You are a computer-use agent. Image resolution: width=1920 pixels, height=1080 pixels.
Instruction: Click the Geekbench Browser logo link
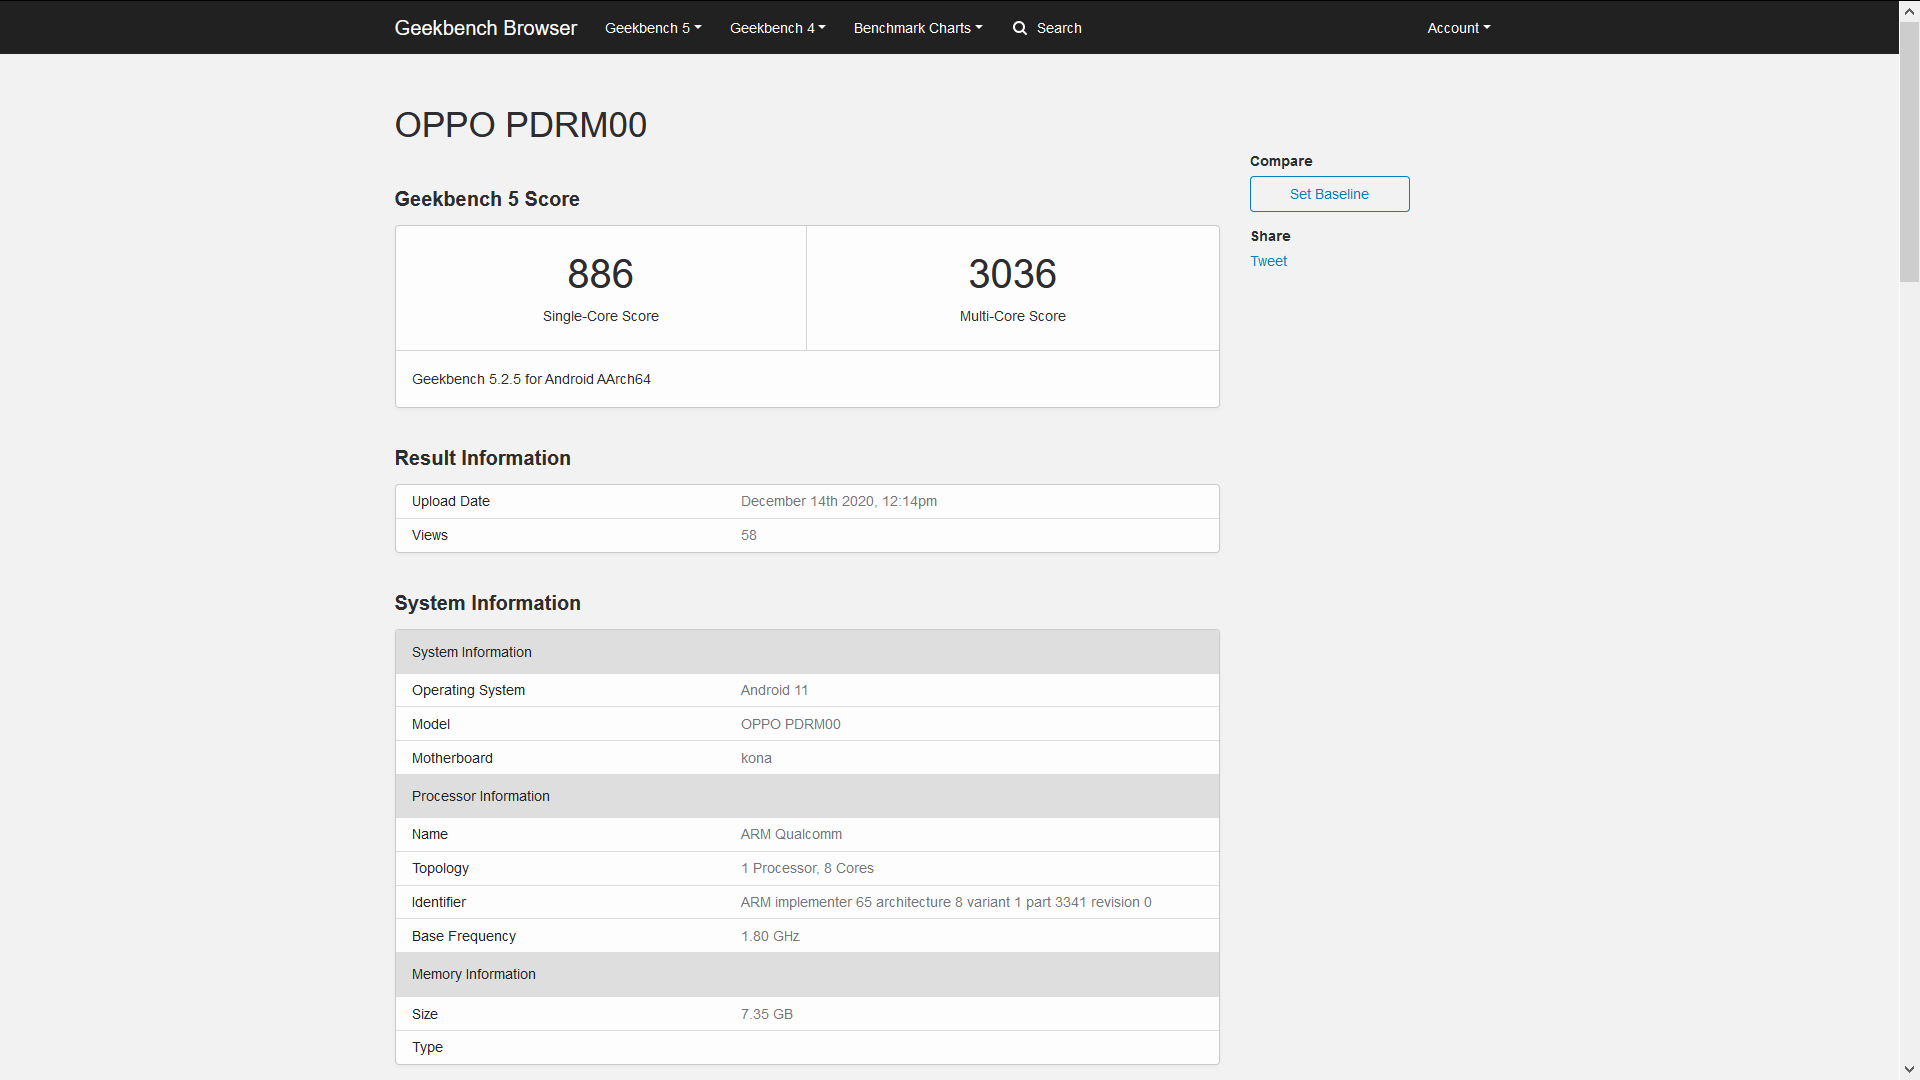click(x=485, y=28)
